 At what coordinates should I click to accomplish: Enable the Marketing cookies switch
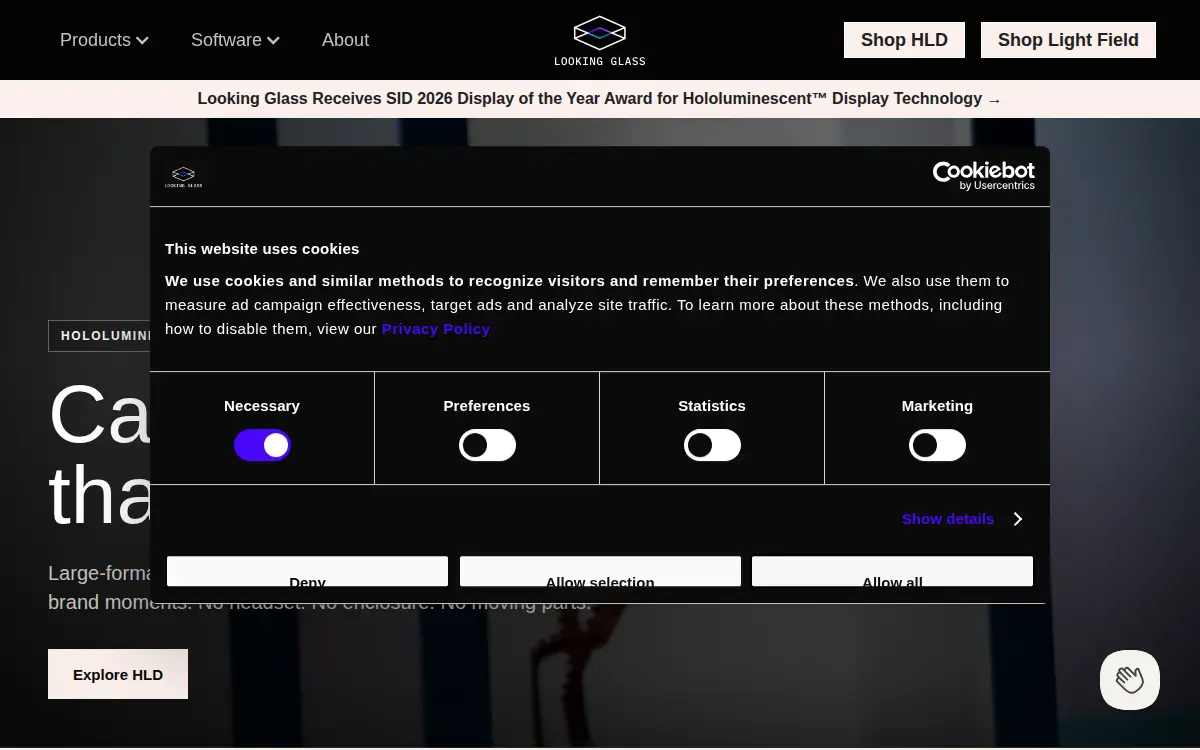(937, 445)
